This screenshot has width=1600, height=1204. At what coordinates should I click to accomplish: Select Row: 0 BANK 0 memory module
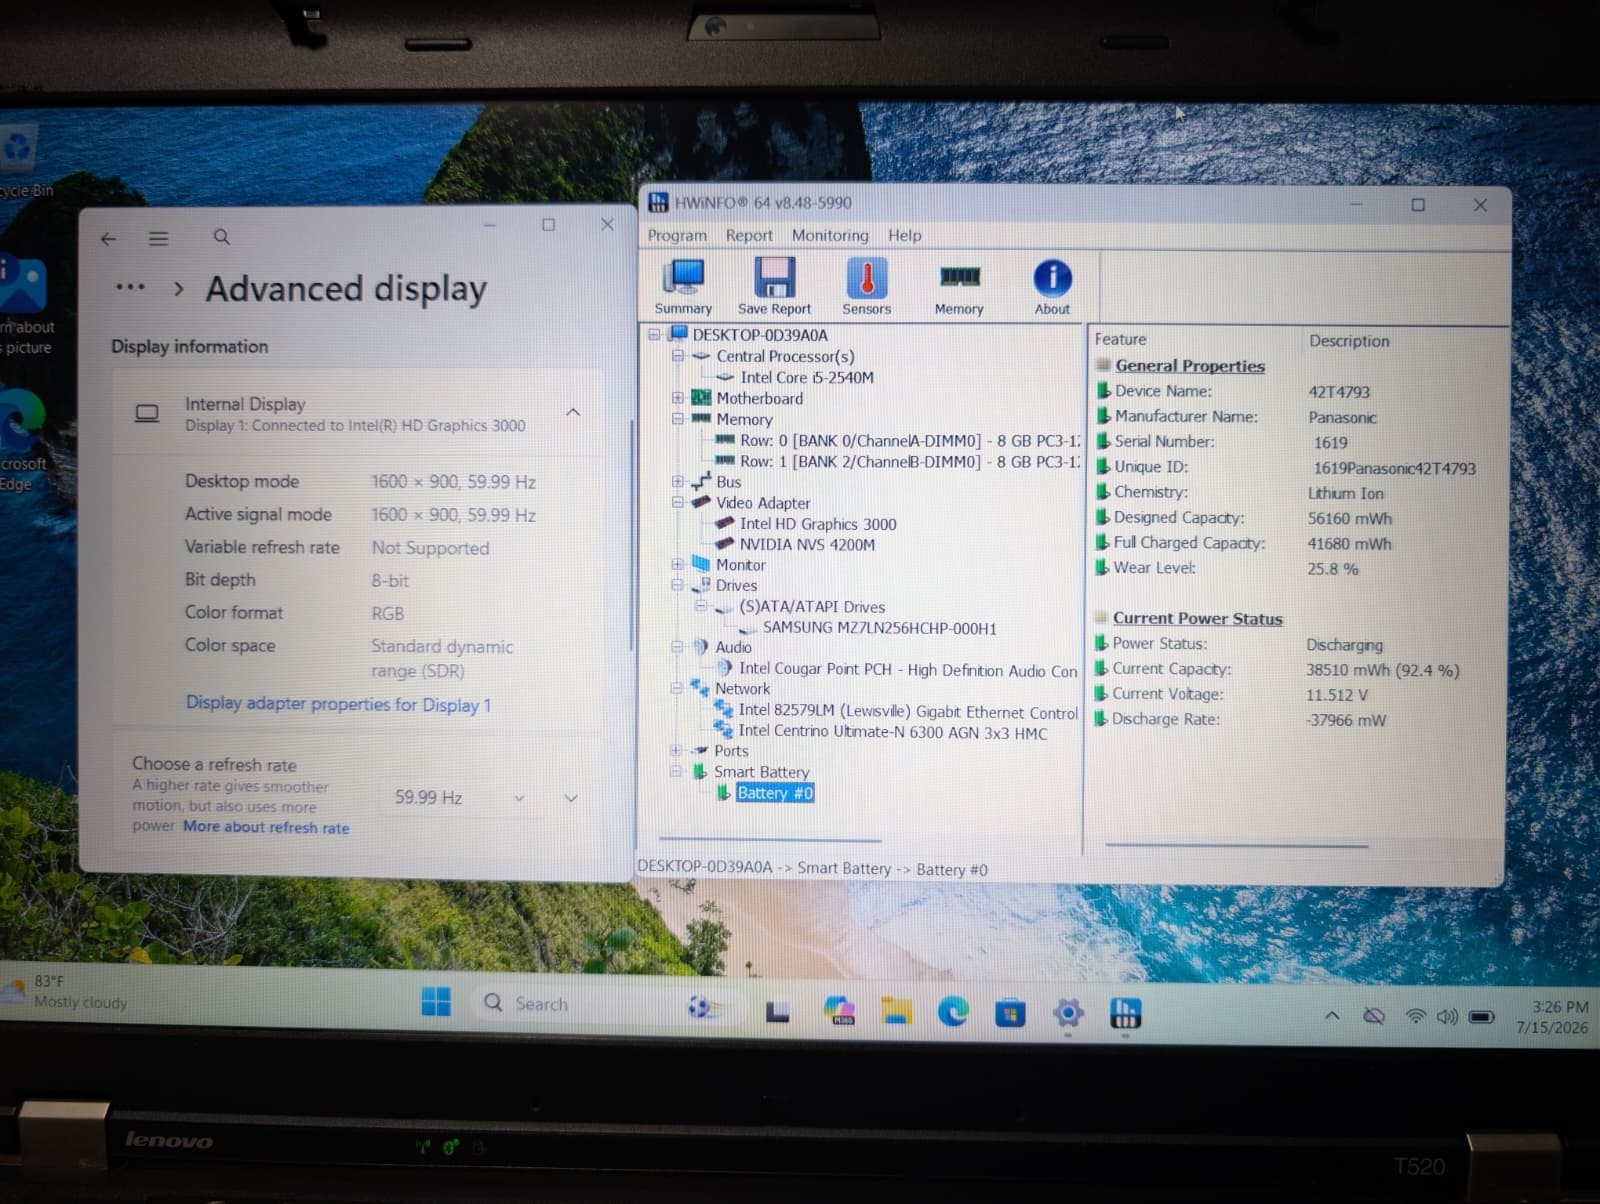[x=910, y=440]
